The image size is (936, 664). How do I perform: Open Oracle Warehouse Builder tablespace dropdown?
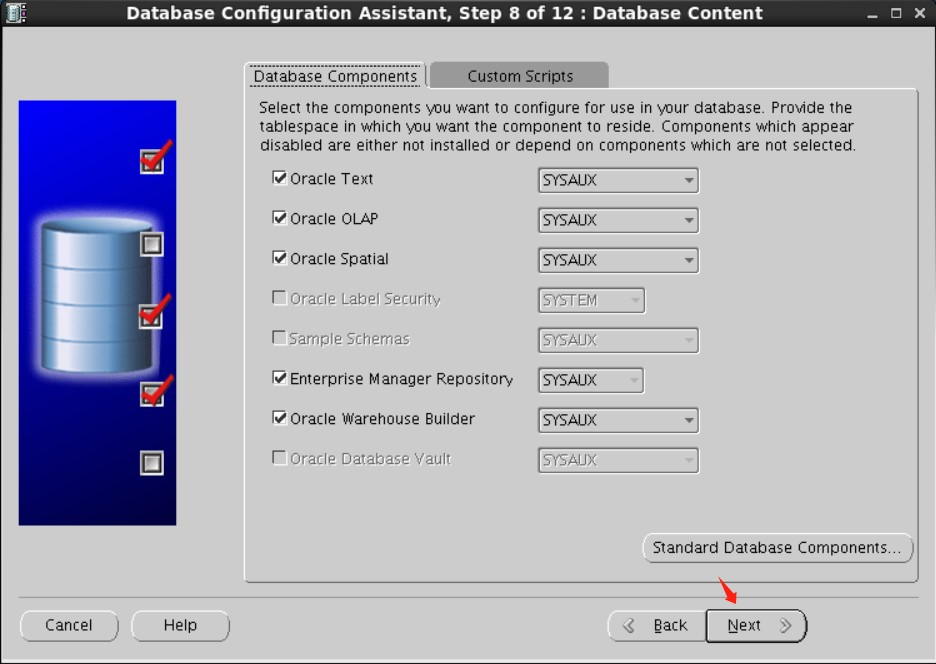coord(618,420)
